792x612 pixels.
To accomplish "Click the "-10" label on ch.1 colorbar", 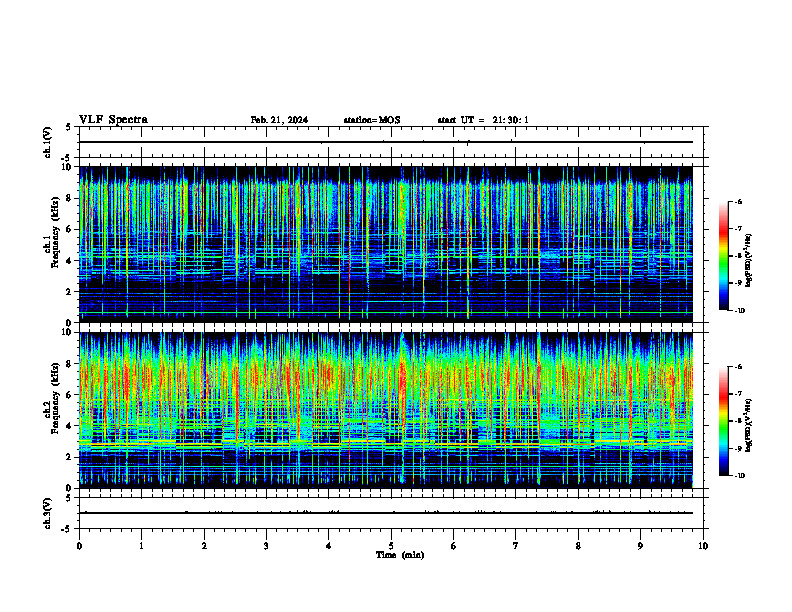I will (x=740, y=311).
